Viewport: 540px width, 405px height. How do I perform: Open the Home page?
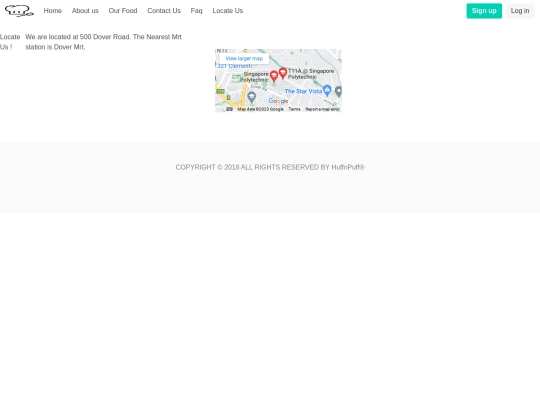point(53,11)
